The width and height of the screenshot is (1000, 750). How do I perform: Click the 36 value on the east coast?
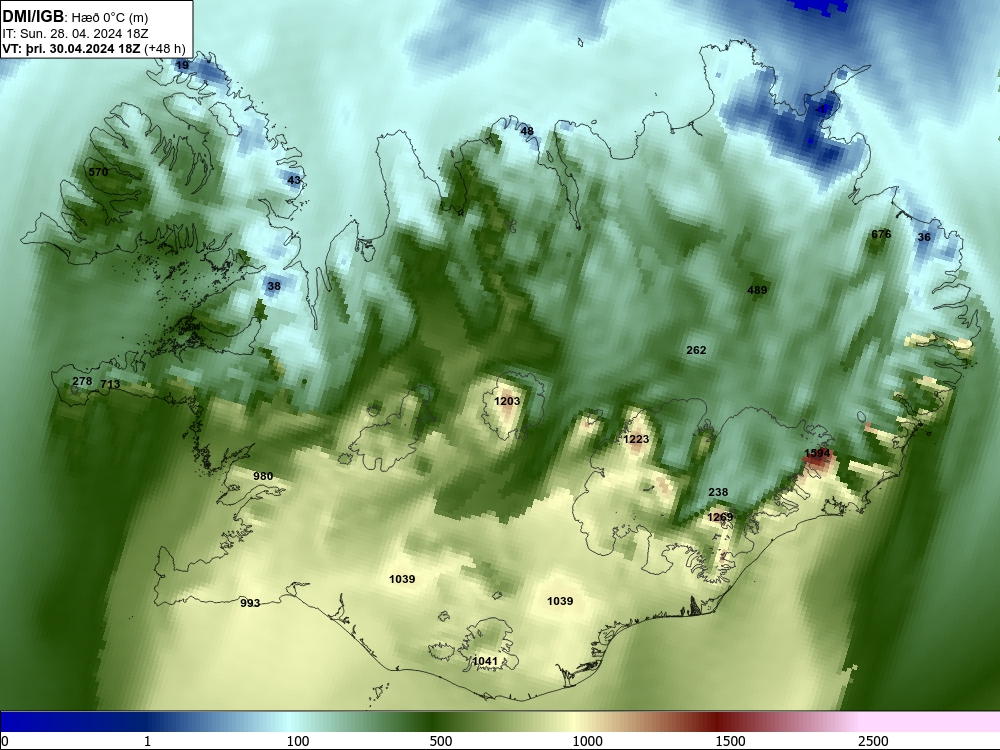924,237
